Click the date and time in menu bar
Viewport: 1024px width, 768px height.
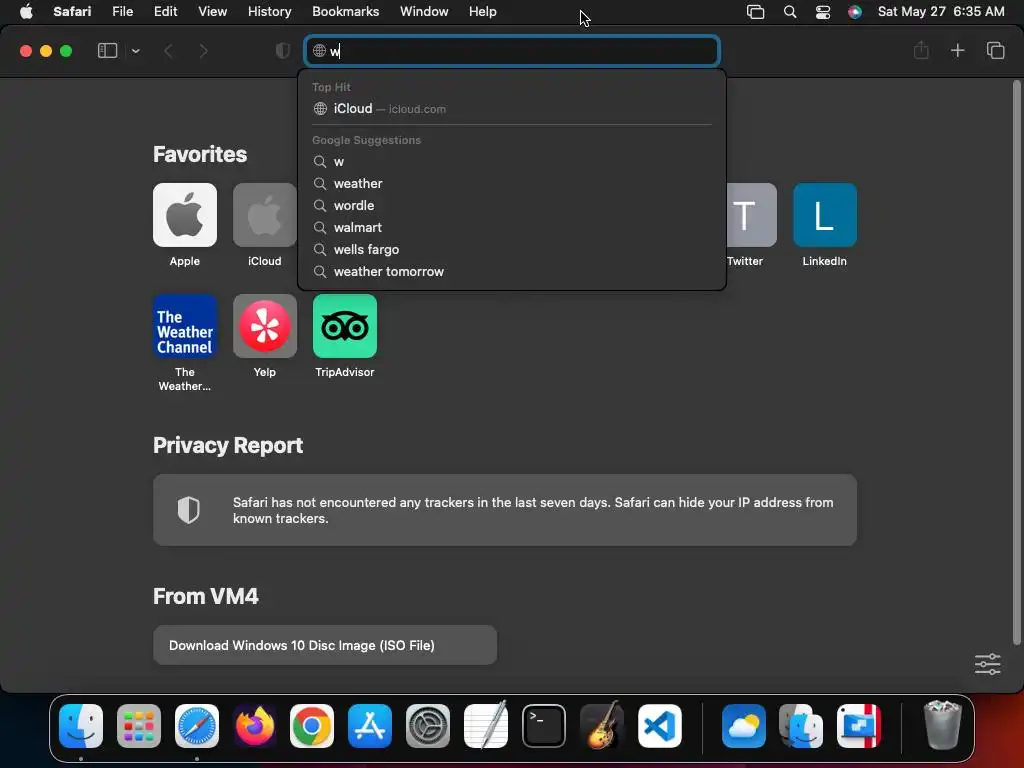click(x=941, y=12)
